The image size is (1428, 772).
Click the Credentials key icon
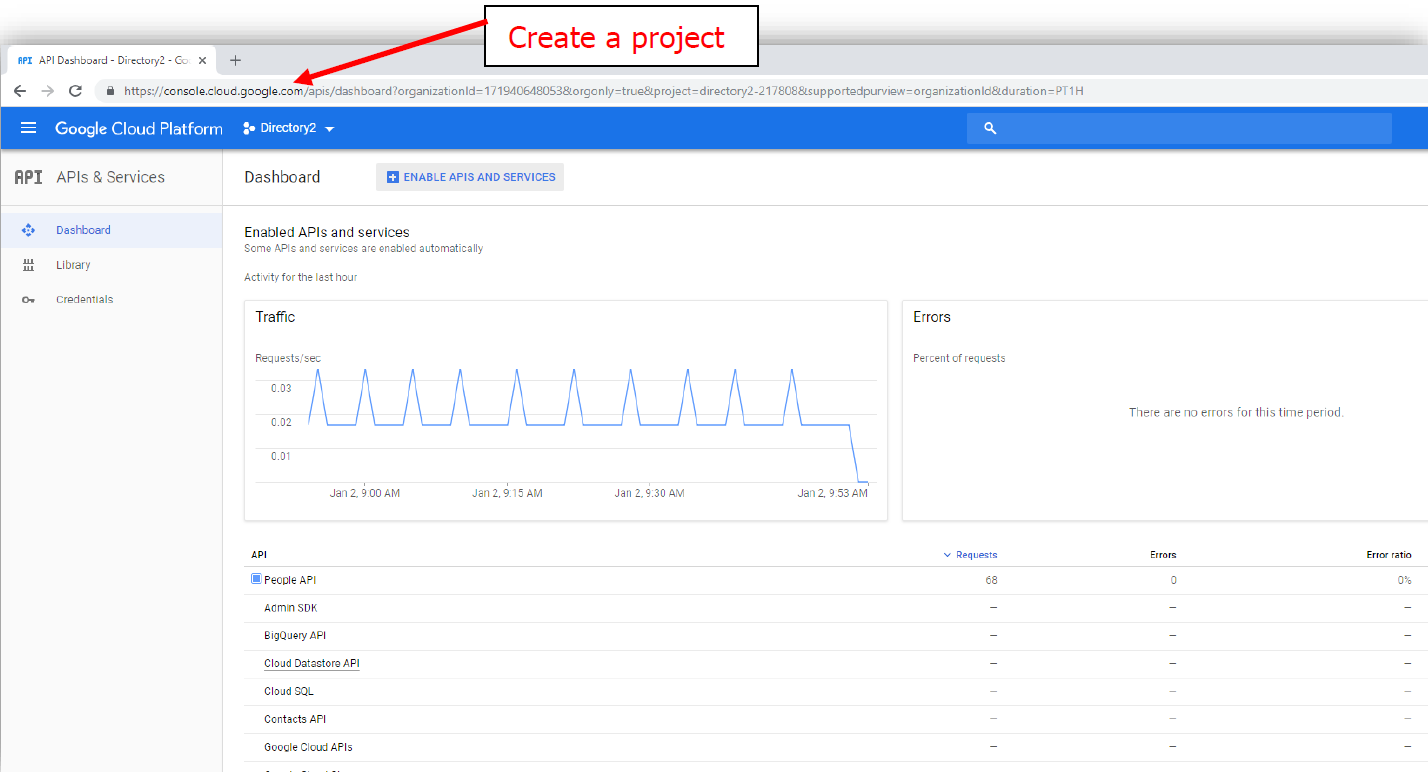[28, 300]
